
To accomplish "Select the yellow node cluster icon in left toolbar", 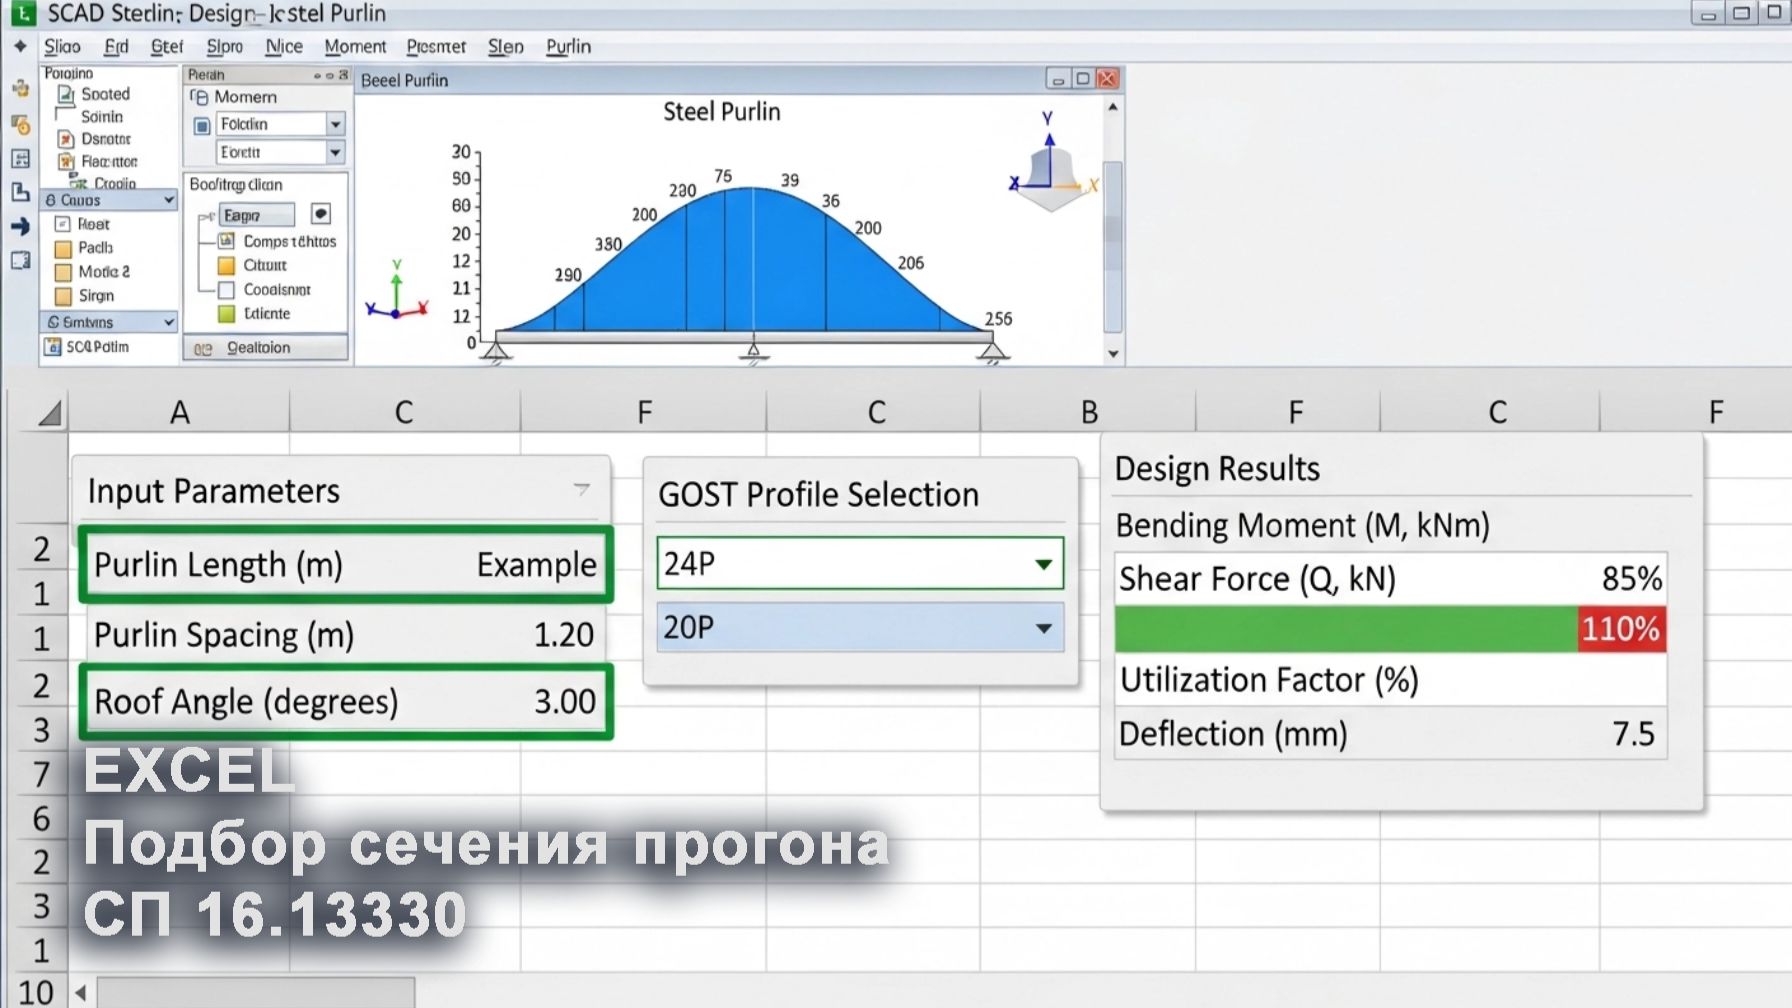I will point(20,88).
